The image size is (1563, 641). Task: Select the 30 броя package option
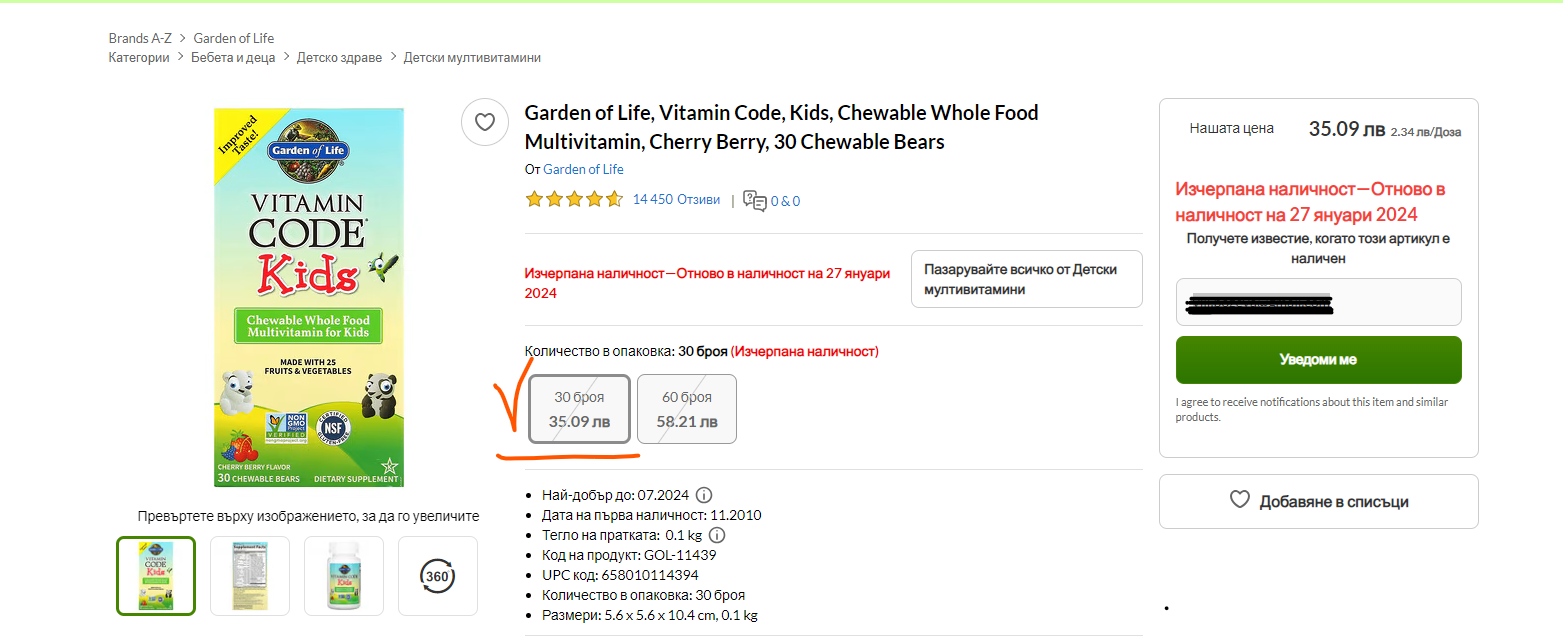click(579, 409)
